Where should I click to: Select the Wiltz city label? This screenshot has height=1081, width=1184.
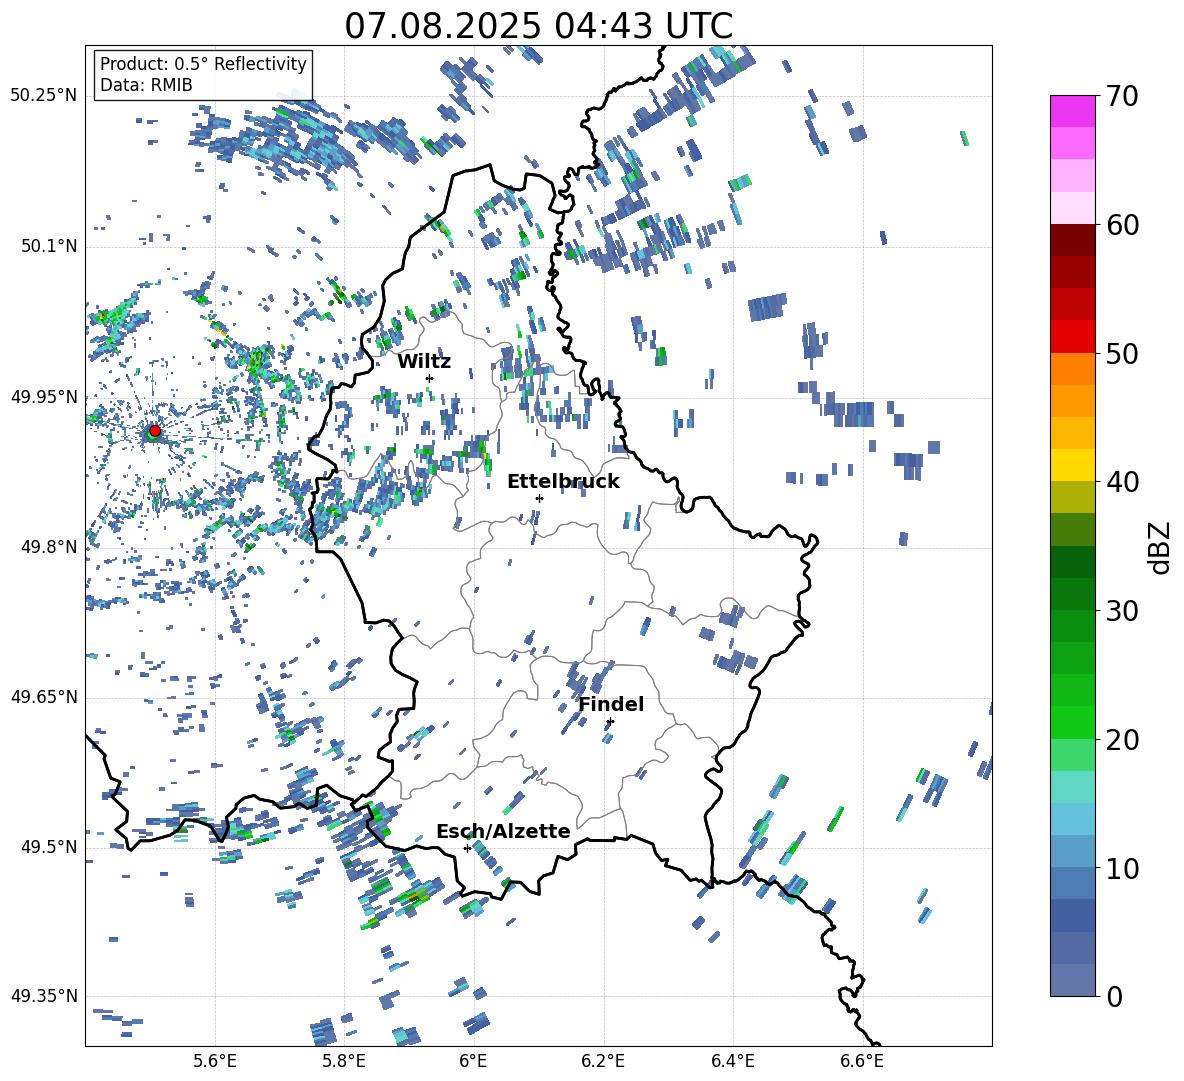(x=424, y=362)
